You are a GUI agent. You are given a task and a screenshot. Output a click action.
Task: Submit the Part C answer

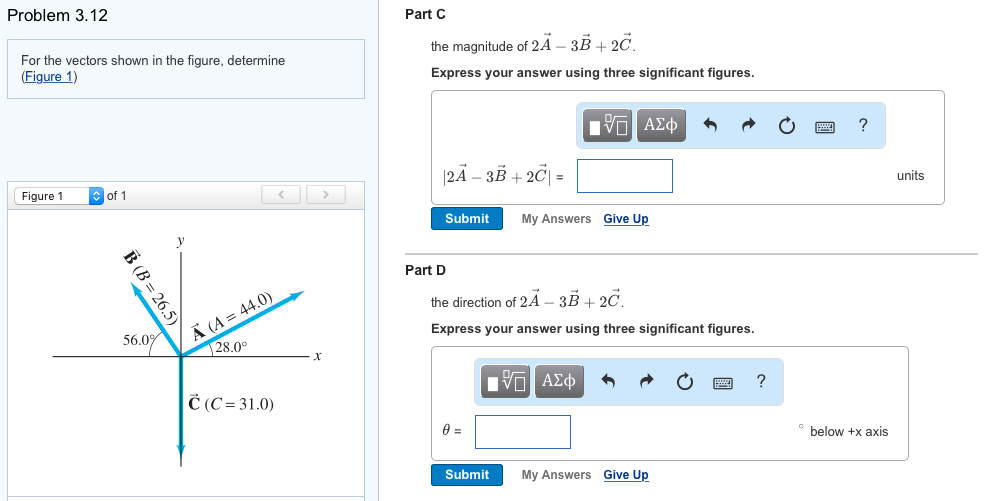[466, 218]
